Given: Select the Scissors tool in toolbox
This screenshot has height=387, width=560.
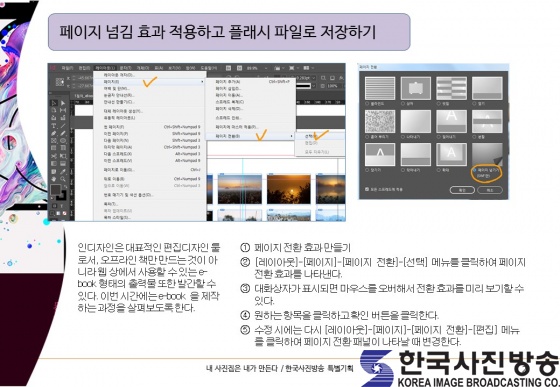Looking at the screenshot, I should (54, 156).
